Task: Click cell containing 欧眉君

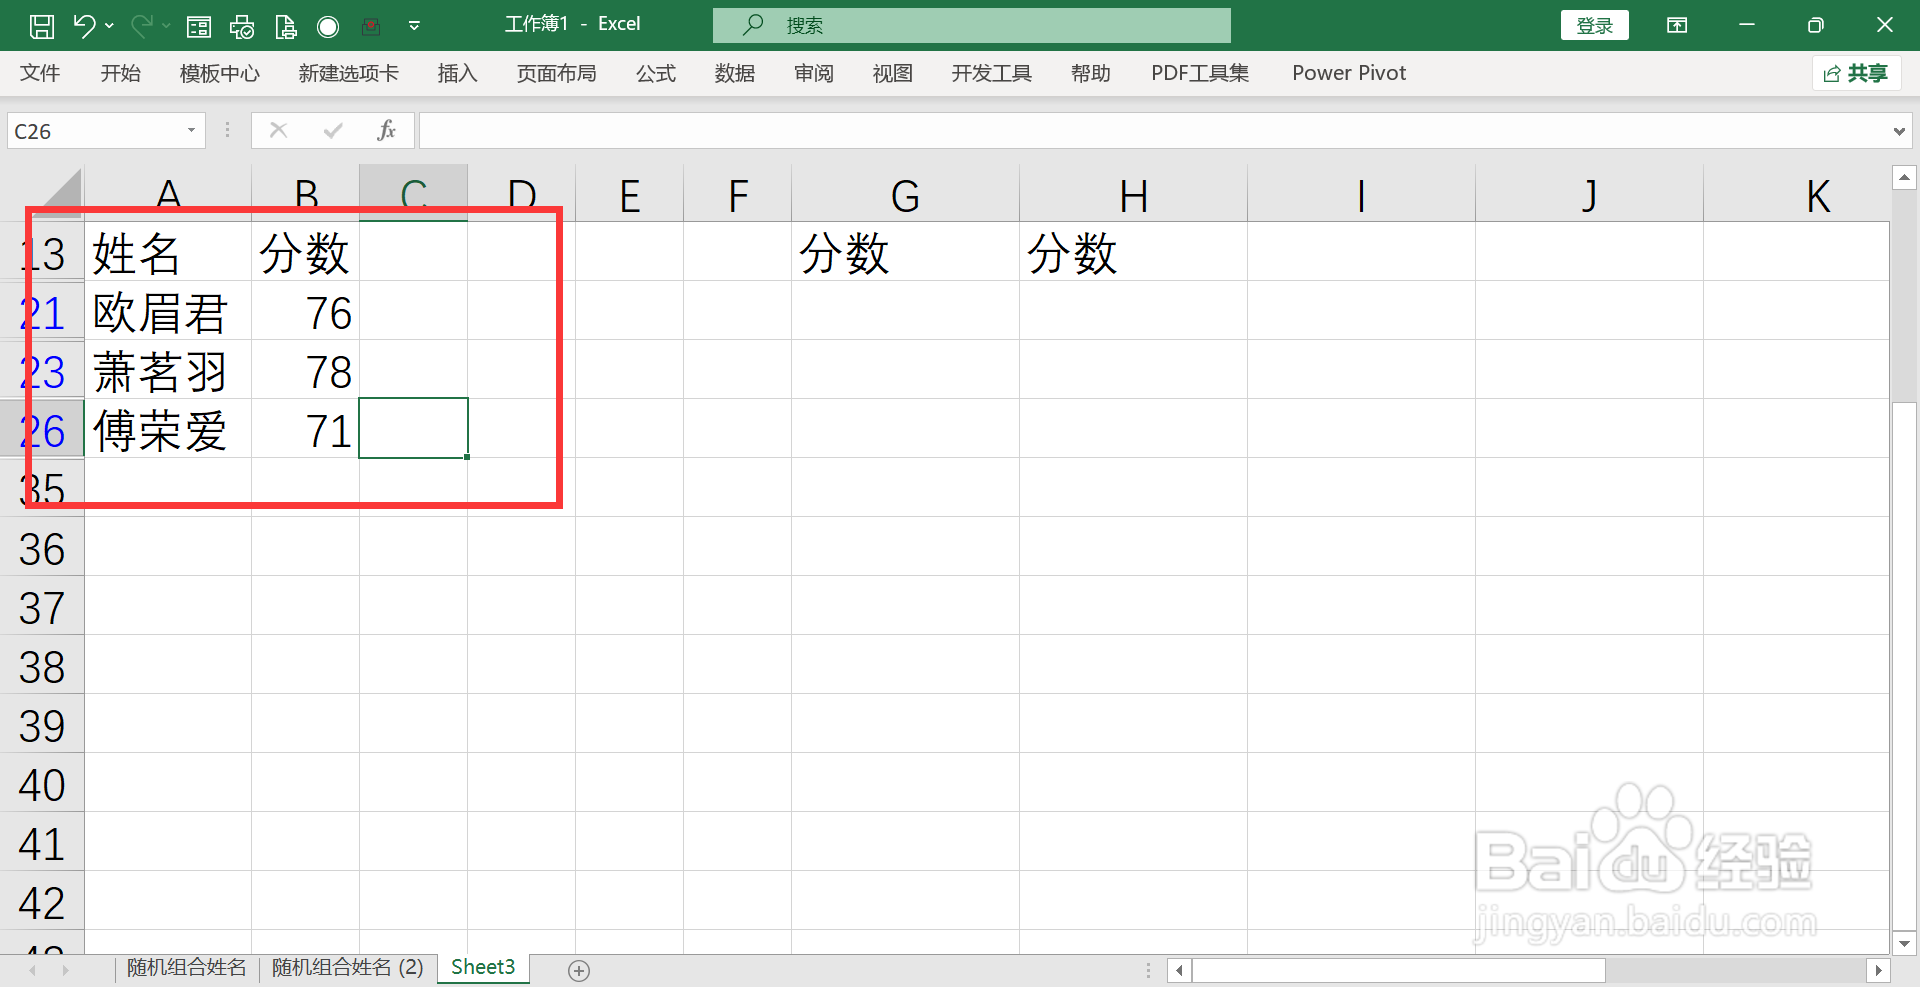Action: click(168, 311)
